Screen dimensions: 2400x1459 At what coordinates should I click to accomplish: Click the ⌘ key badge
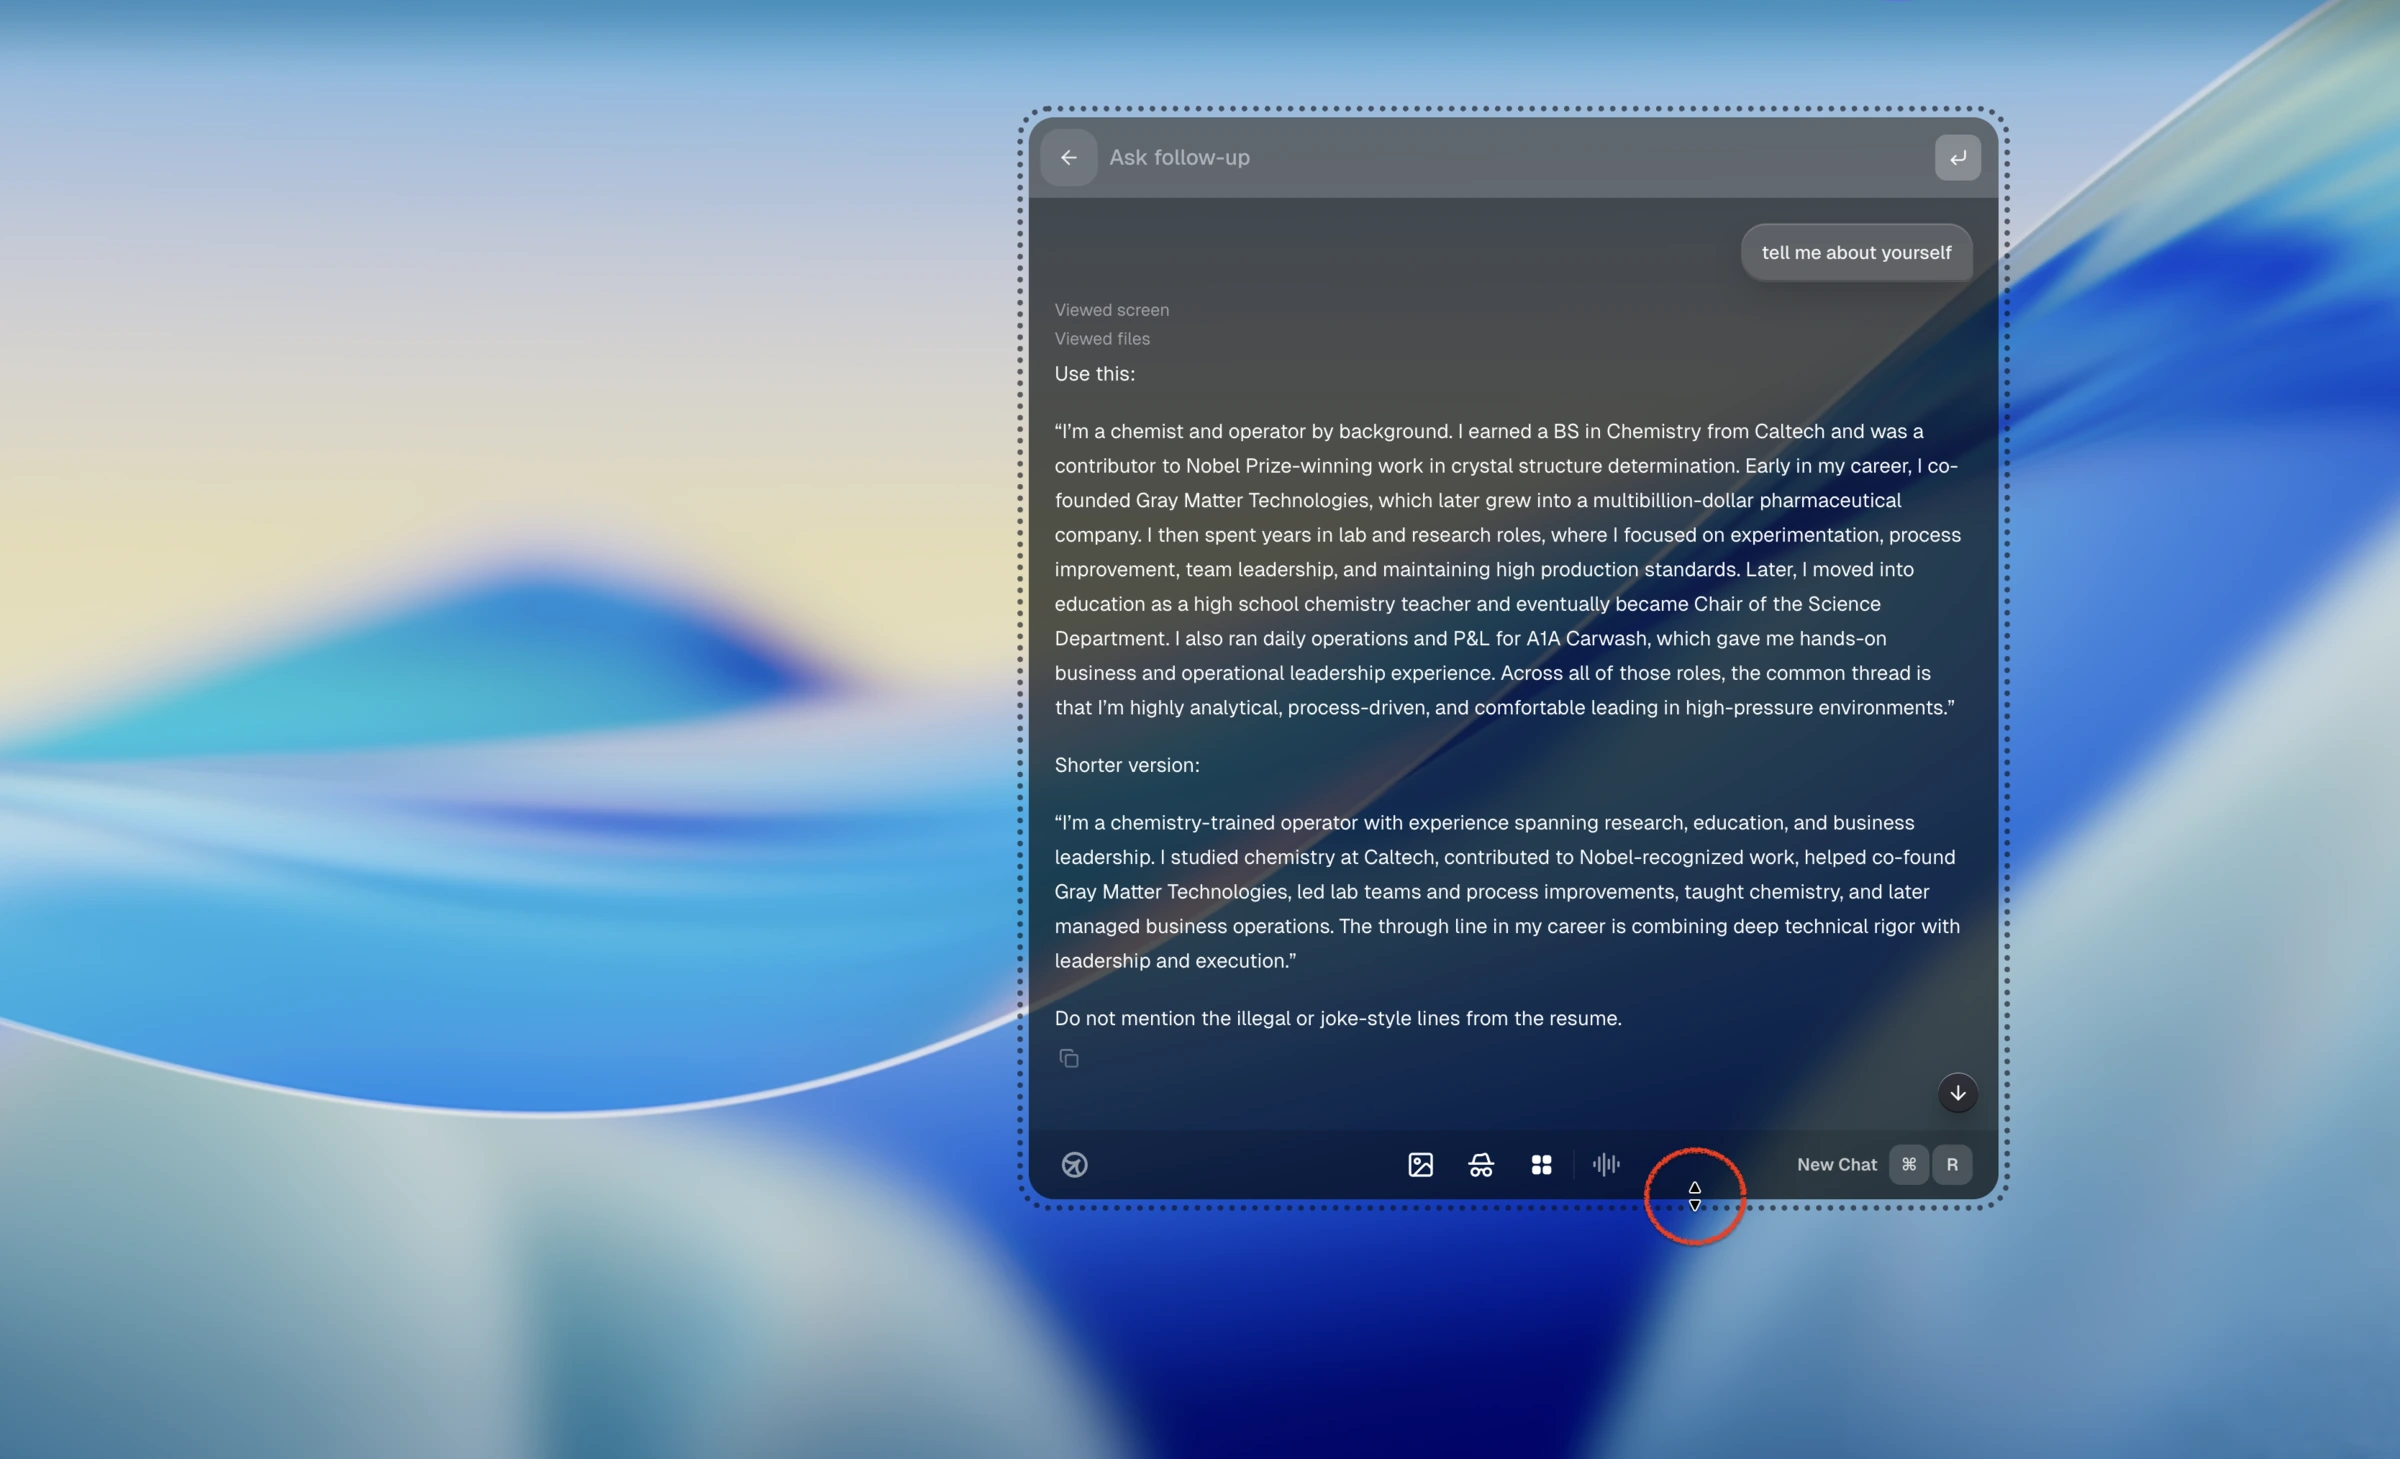1908,1165
